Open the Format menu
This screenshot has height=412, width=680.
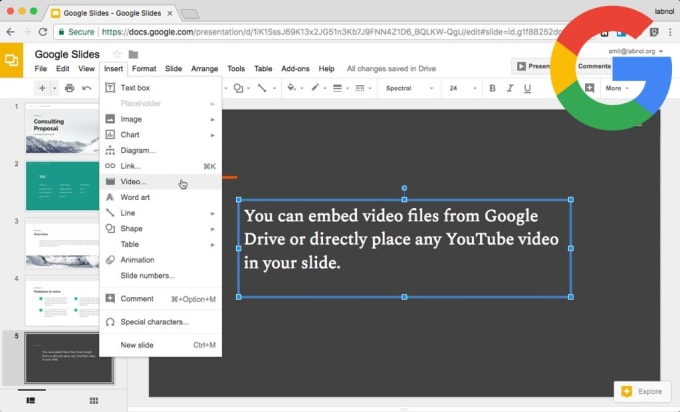[144, 69]
